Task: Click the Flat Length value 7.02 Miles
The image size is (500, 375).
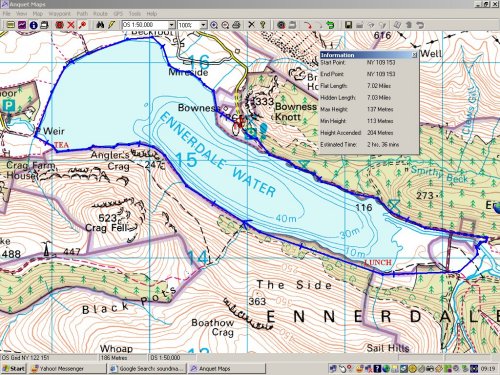Action: point(379,86)
